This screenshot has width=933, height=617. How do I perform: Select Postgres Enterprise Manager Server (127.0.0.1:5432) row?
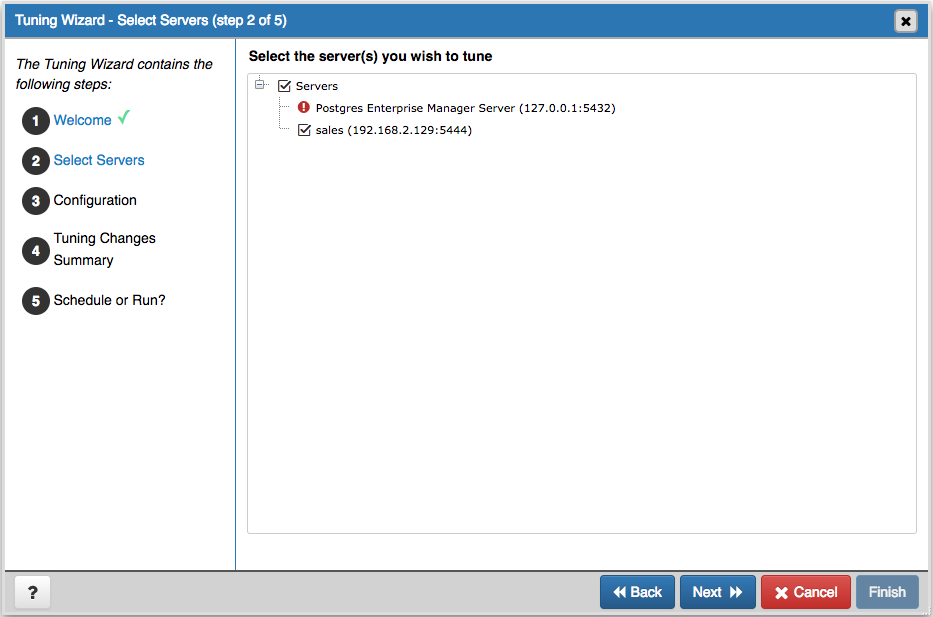465,108
